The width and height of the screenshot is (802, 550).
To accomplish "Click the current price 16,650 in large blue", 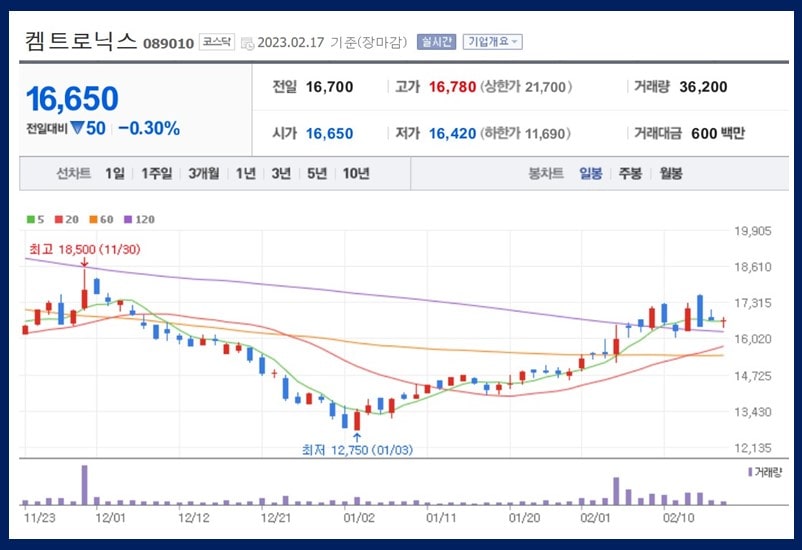I will point(72,99).
